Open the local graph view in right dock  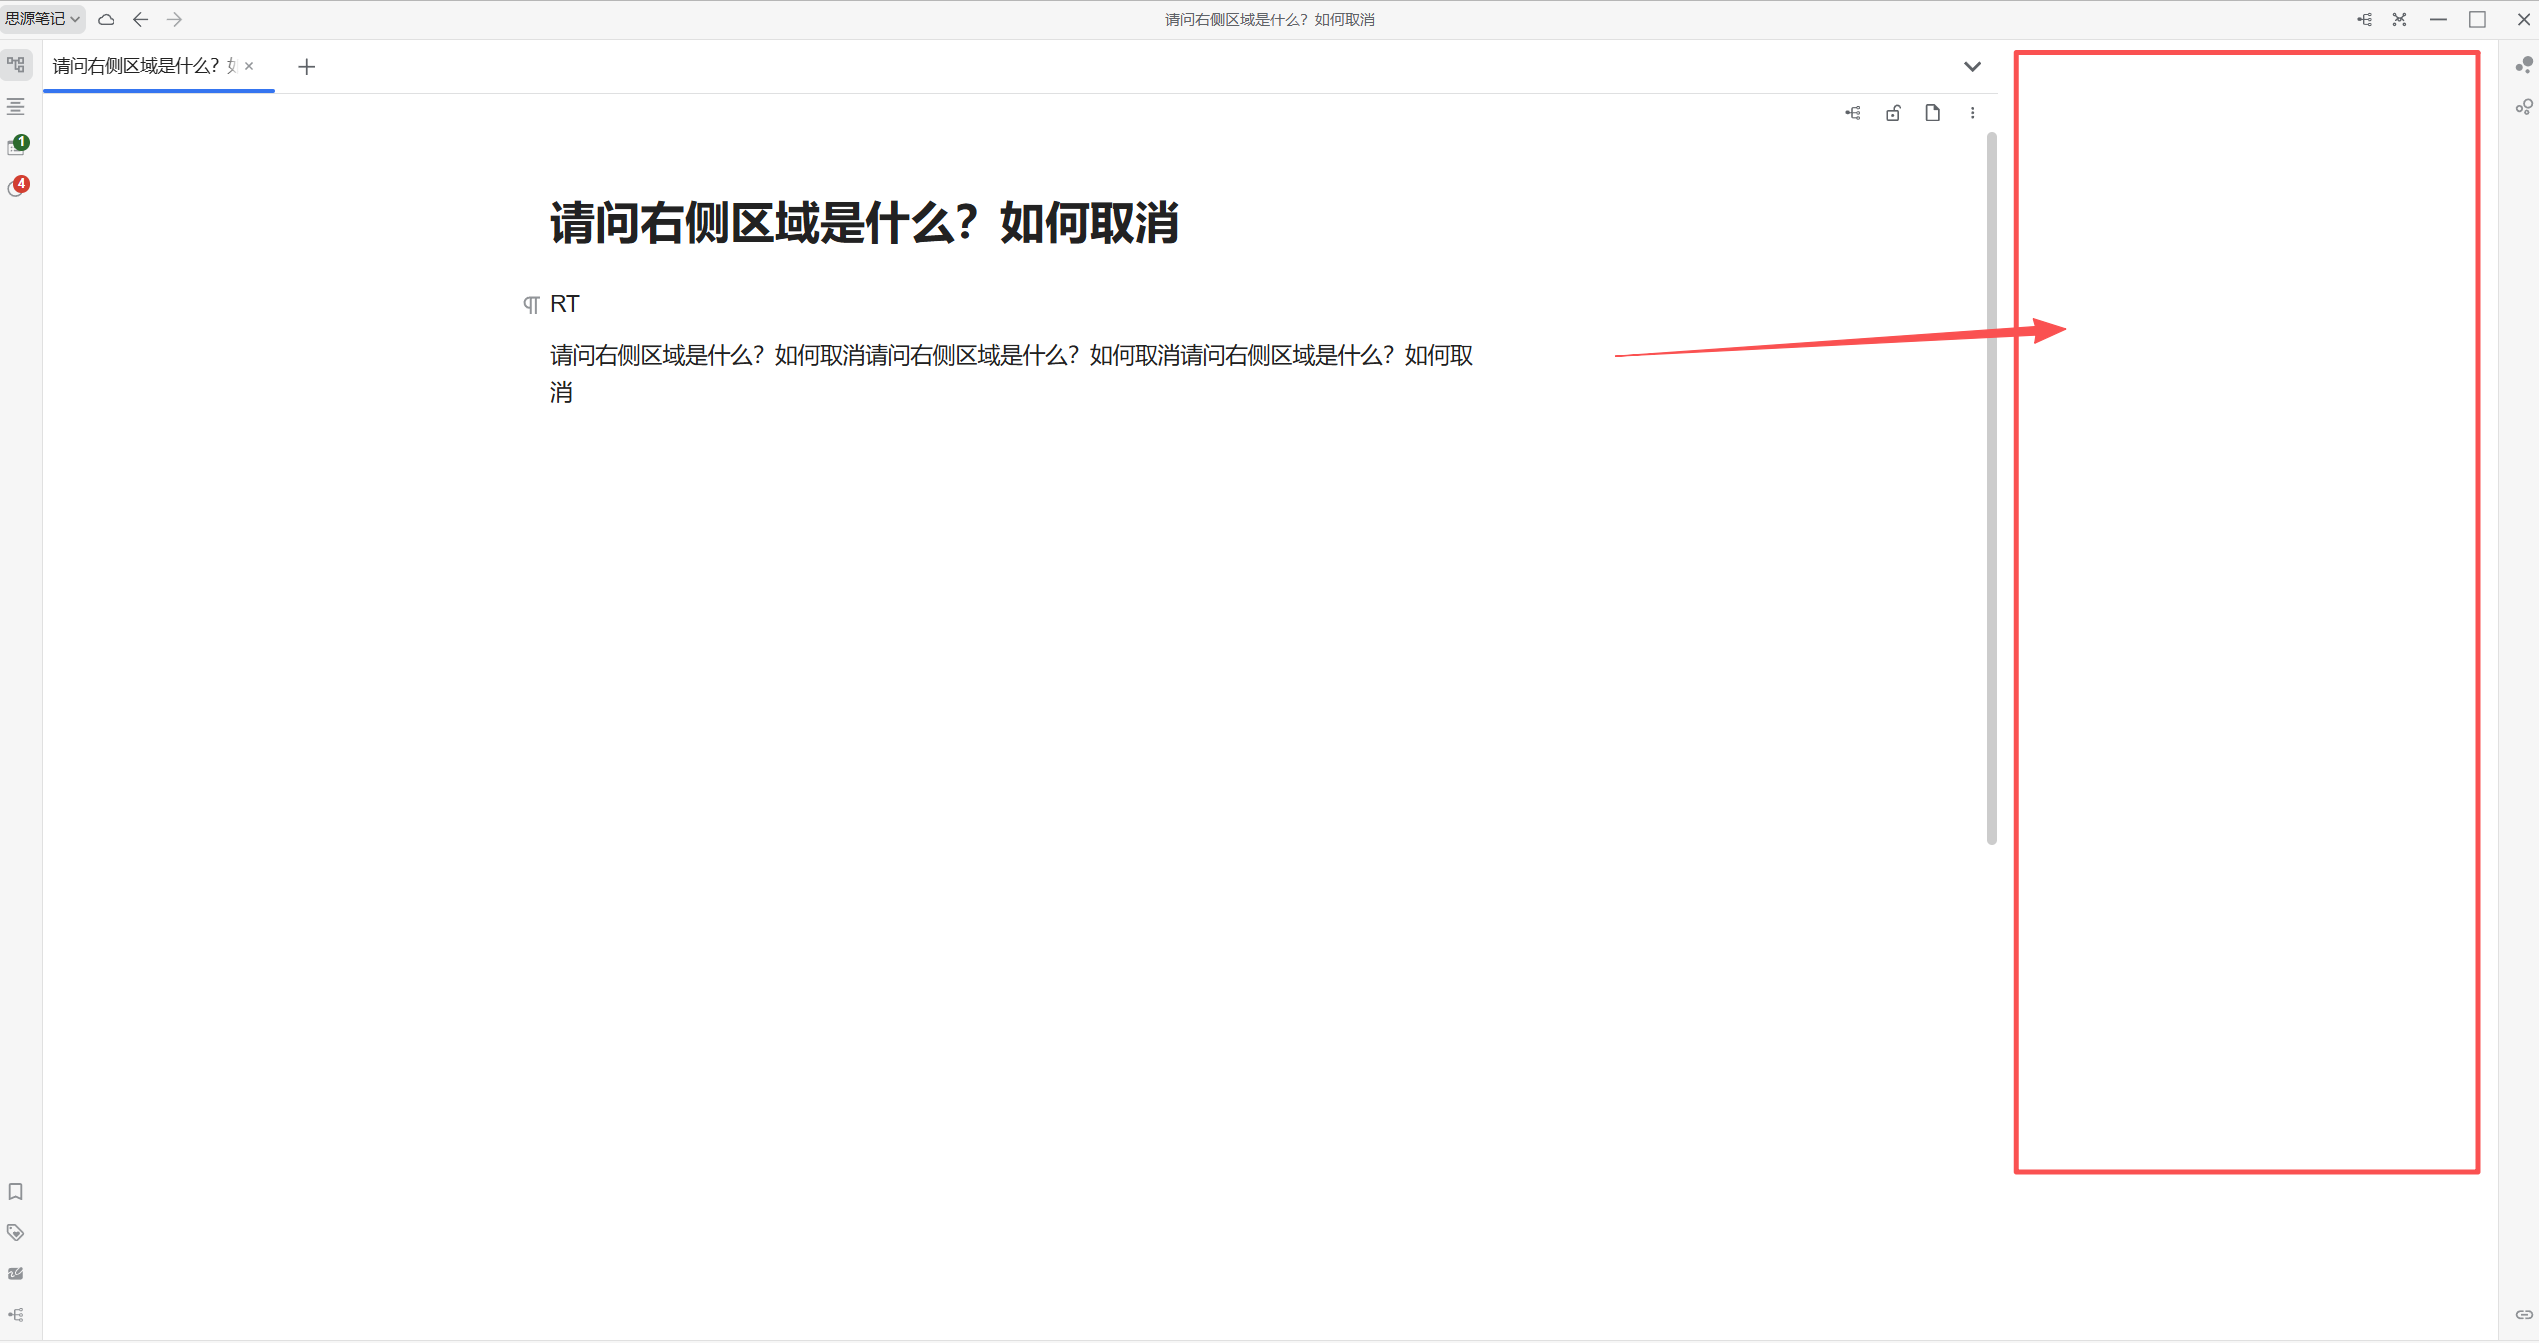pos(2523,106)
